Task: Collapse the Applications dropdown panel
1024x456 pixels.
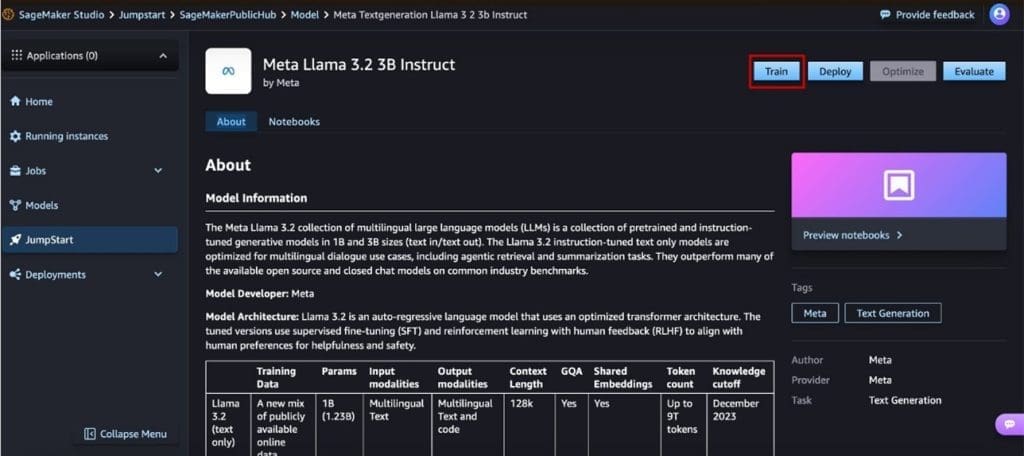Action: pos(163,56)
